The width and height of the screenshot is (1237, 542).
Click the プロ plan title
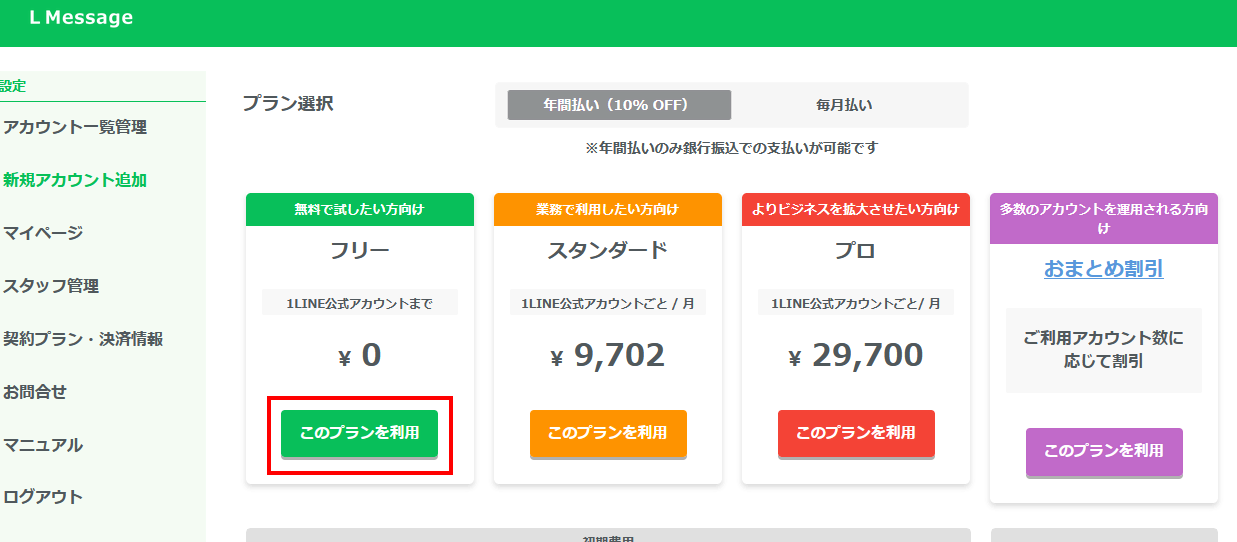tap(856, 251)
